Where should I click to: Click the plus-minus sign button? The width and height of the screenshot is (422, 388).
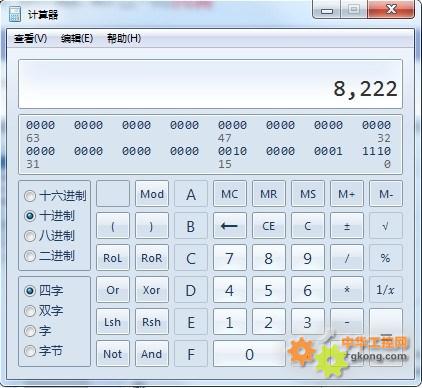tap(347, 226)
